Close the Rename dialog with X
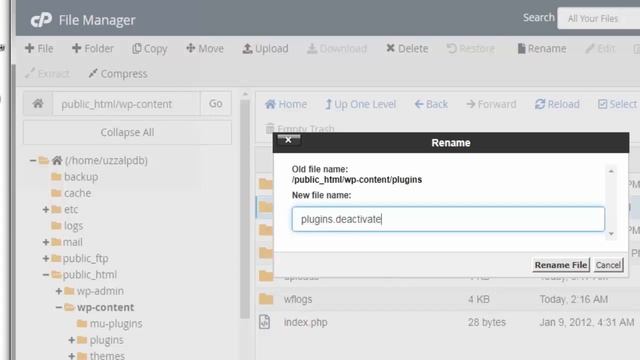Viewport: 640px width, 360px height. click(x=289, y=140)
